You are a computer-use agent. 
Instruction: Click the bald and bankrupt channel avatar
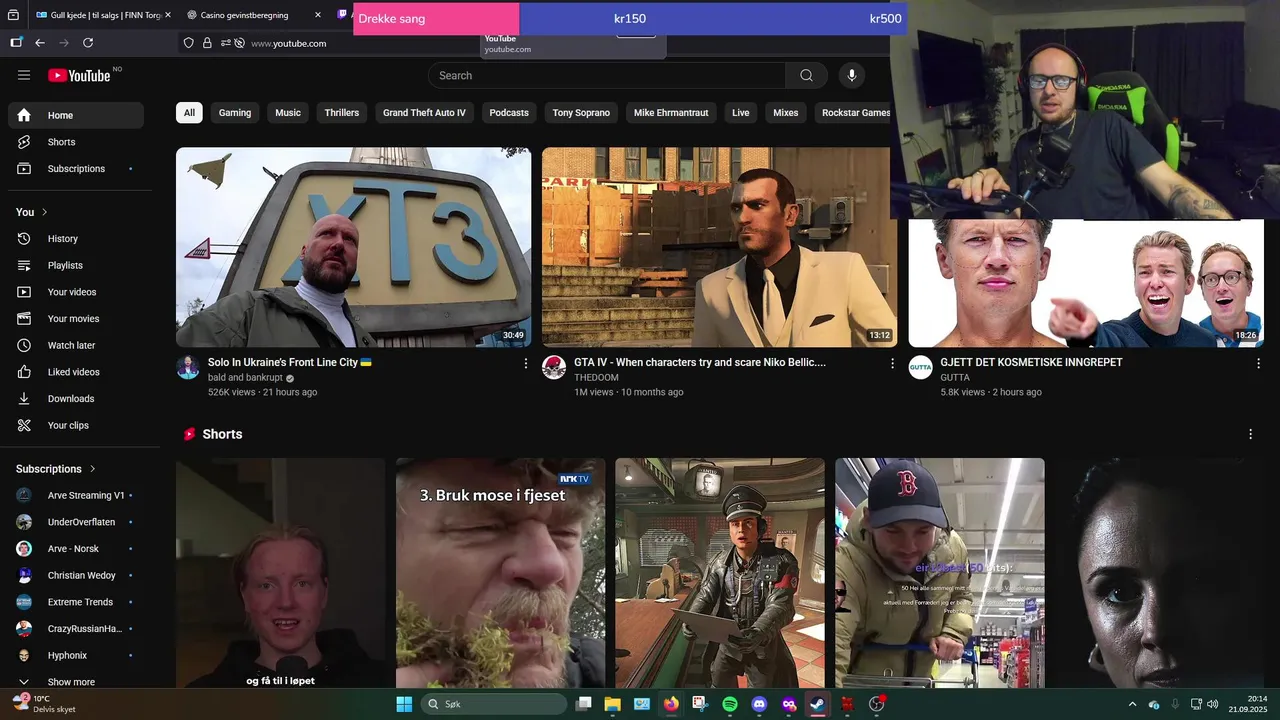pyautogui.click(x=188, y=367)
